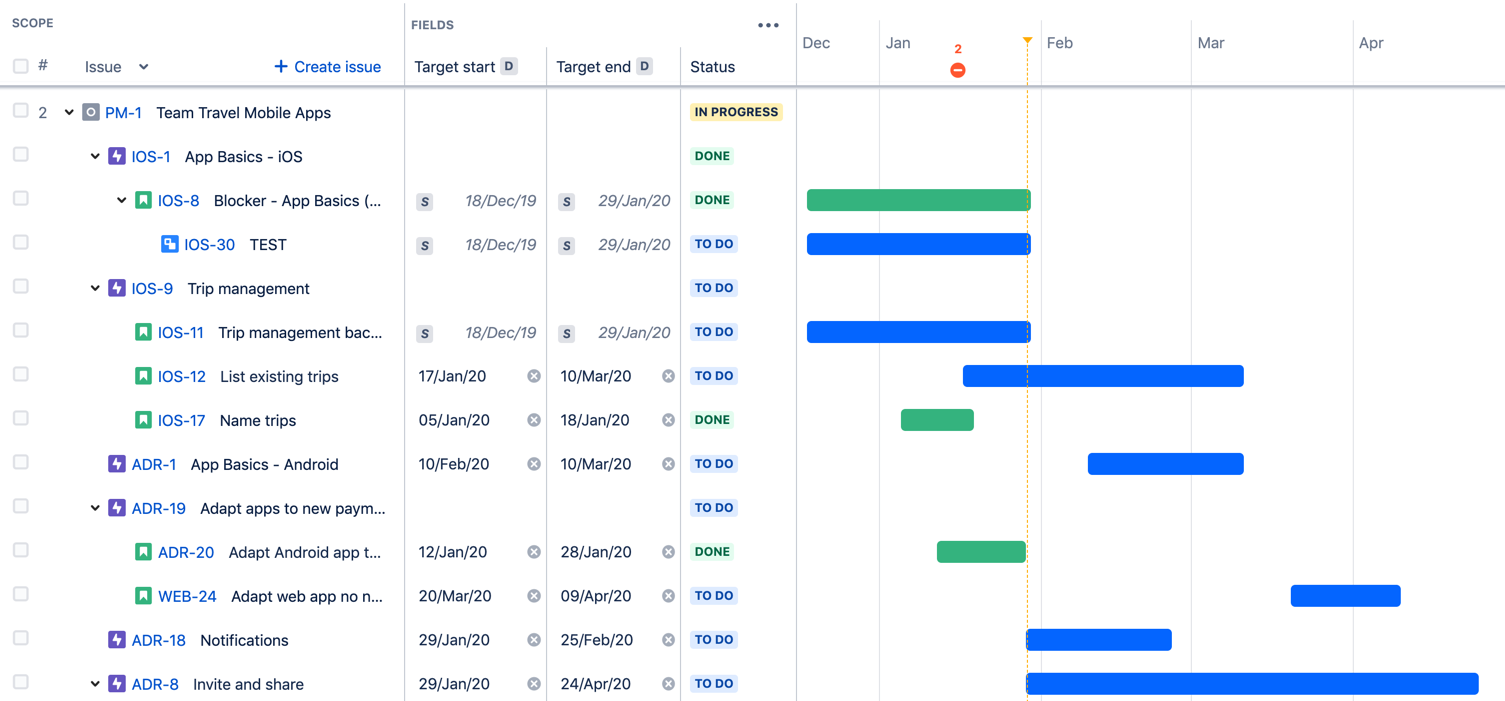1505x701 pixels.
Task: Collapse the ADR-19 Adapt apps epic
Action: tap(95, 509)
